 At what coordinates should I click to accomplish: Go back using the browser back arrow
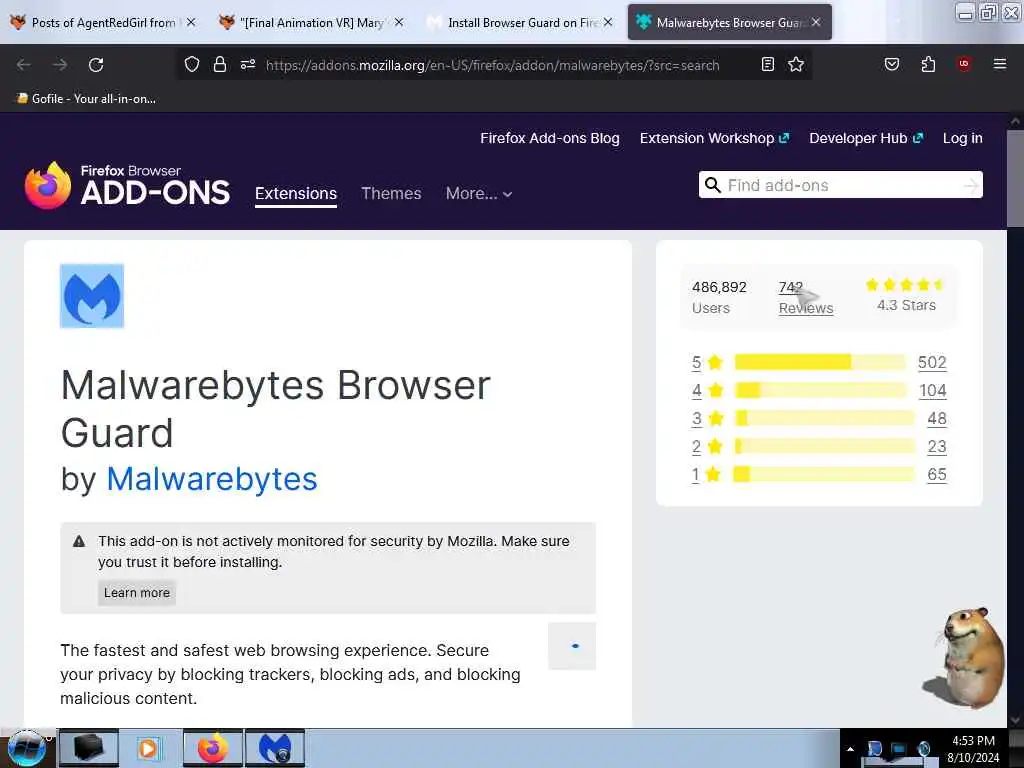coord(24,65)
